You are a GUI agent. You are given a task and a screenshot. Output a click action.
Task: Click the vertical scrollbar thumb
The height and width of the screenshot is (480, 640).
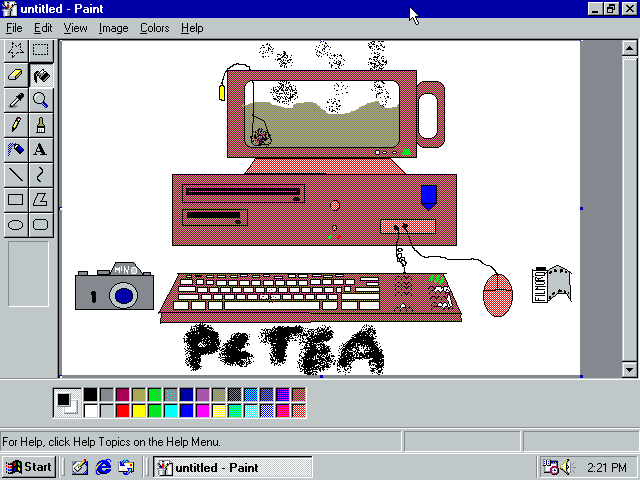click(629, 209)
